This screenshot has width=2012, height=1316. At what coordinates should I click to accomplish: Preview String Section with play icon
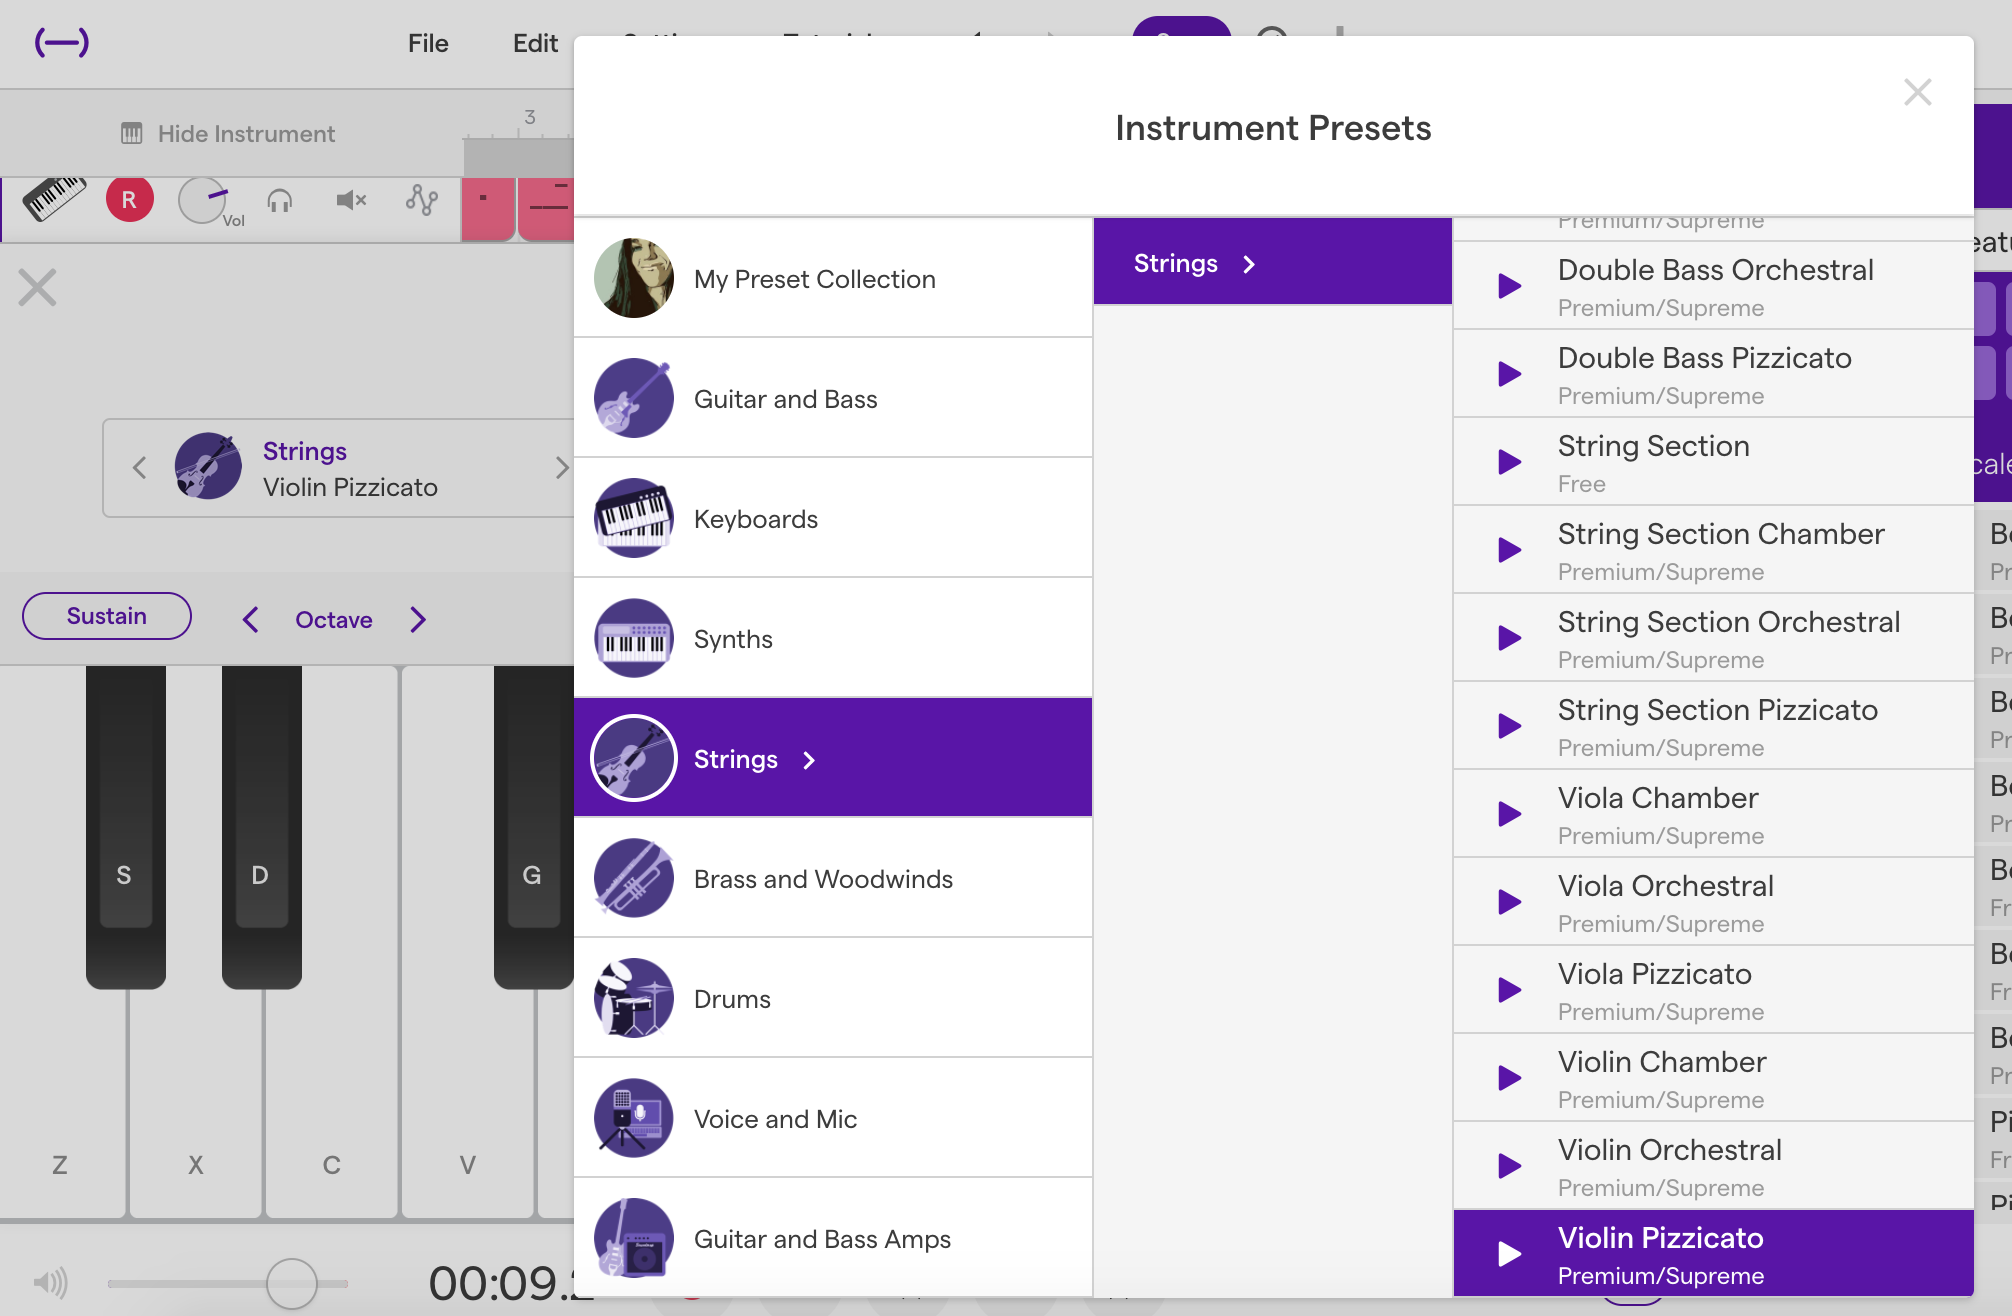pyautogui.click(x=1509, y=462)
